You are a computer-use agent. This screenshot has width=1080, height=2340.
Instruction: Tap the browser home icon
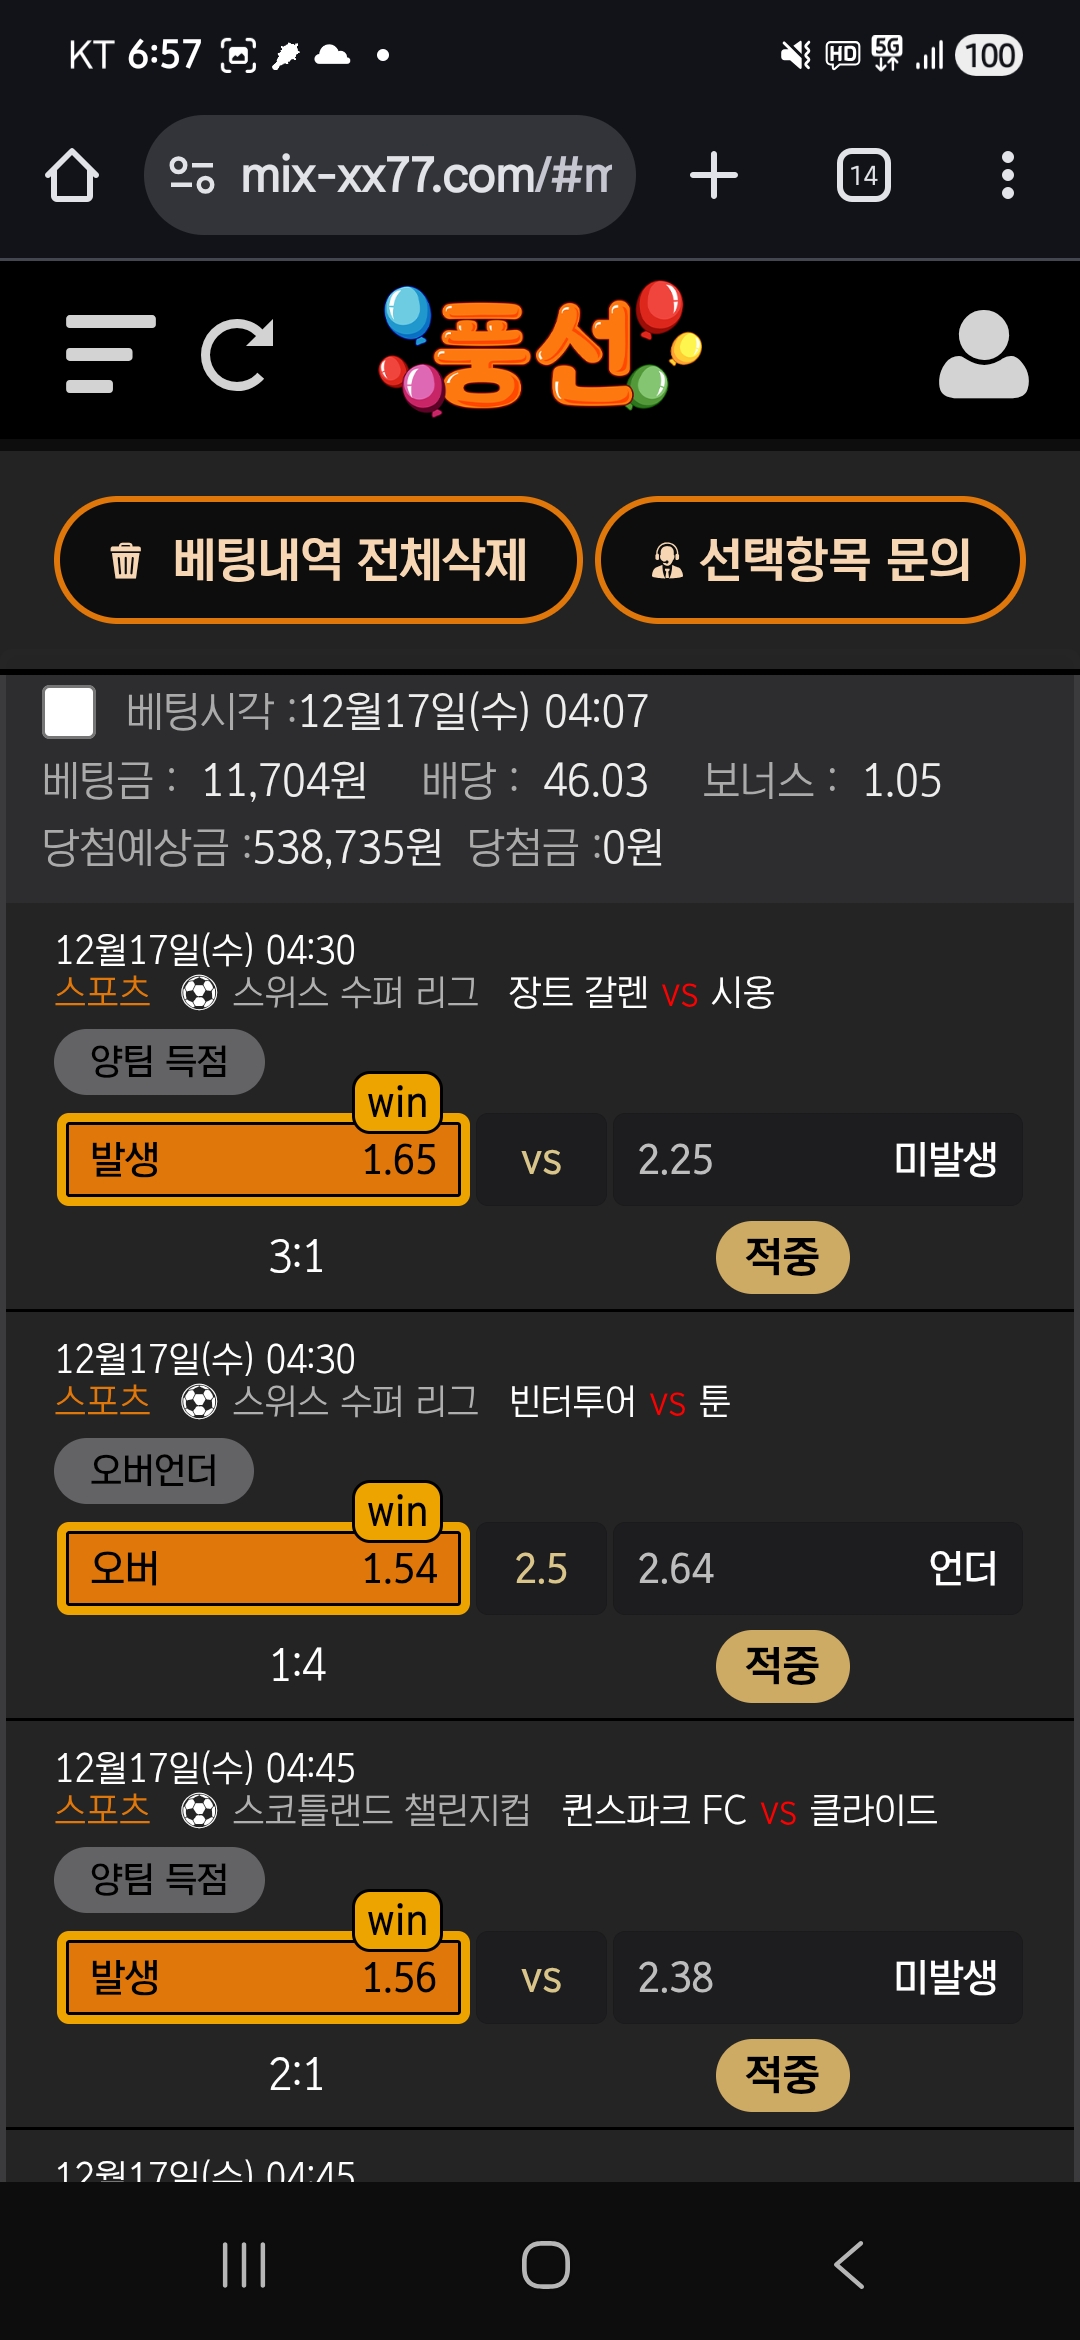click(x=72, y=176)
